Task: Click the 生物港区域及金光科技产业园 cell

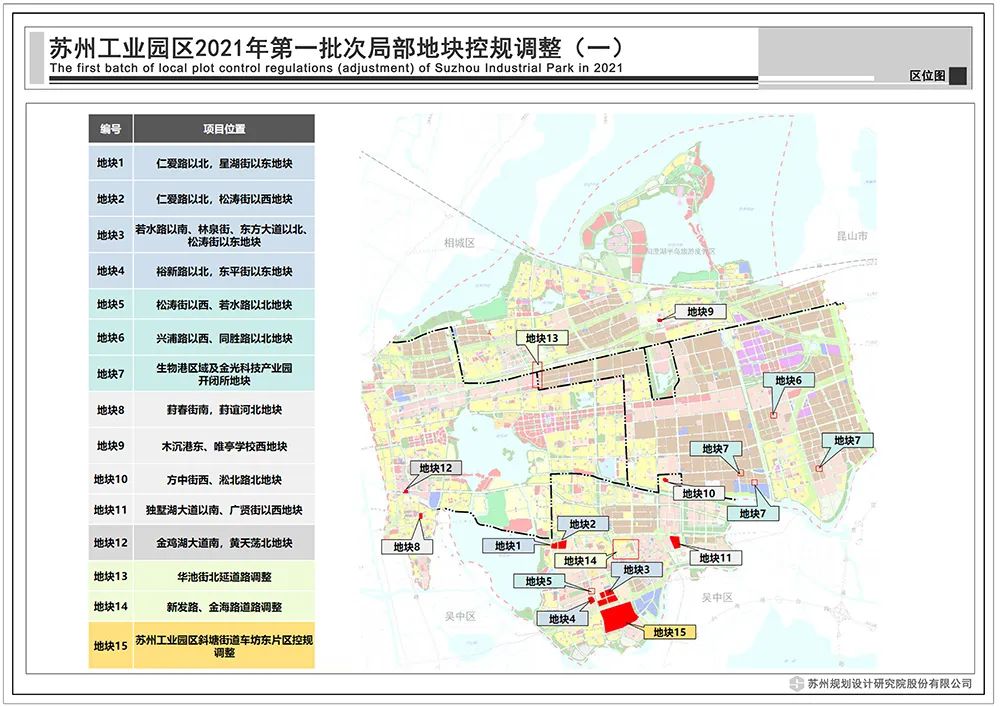Action: [224, 374]
